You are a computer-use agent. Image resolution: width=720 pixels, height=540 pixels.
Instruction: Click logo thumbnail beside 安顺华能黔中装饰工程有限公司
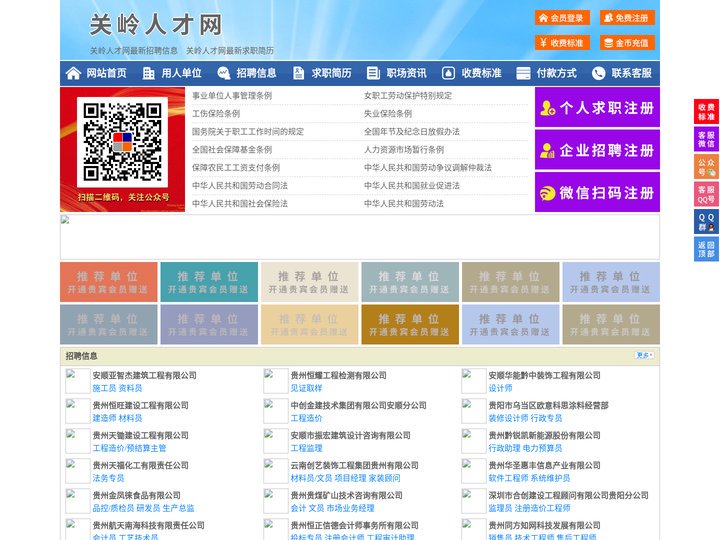click(x=473, y=381)
